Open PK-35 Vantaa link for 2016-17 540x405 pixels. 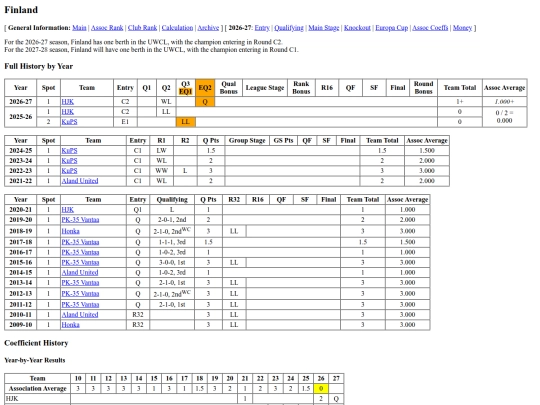click(x=80, y=252)
